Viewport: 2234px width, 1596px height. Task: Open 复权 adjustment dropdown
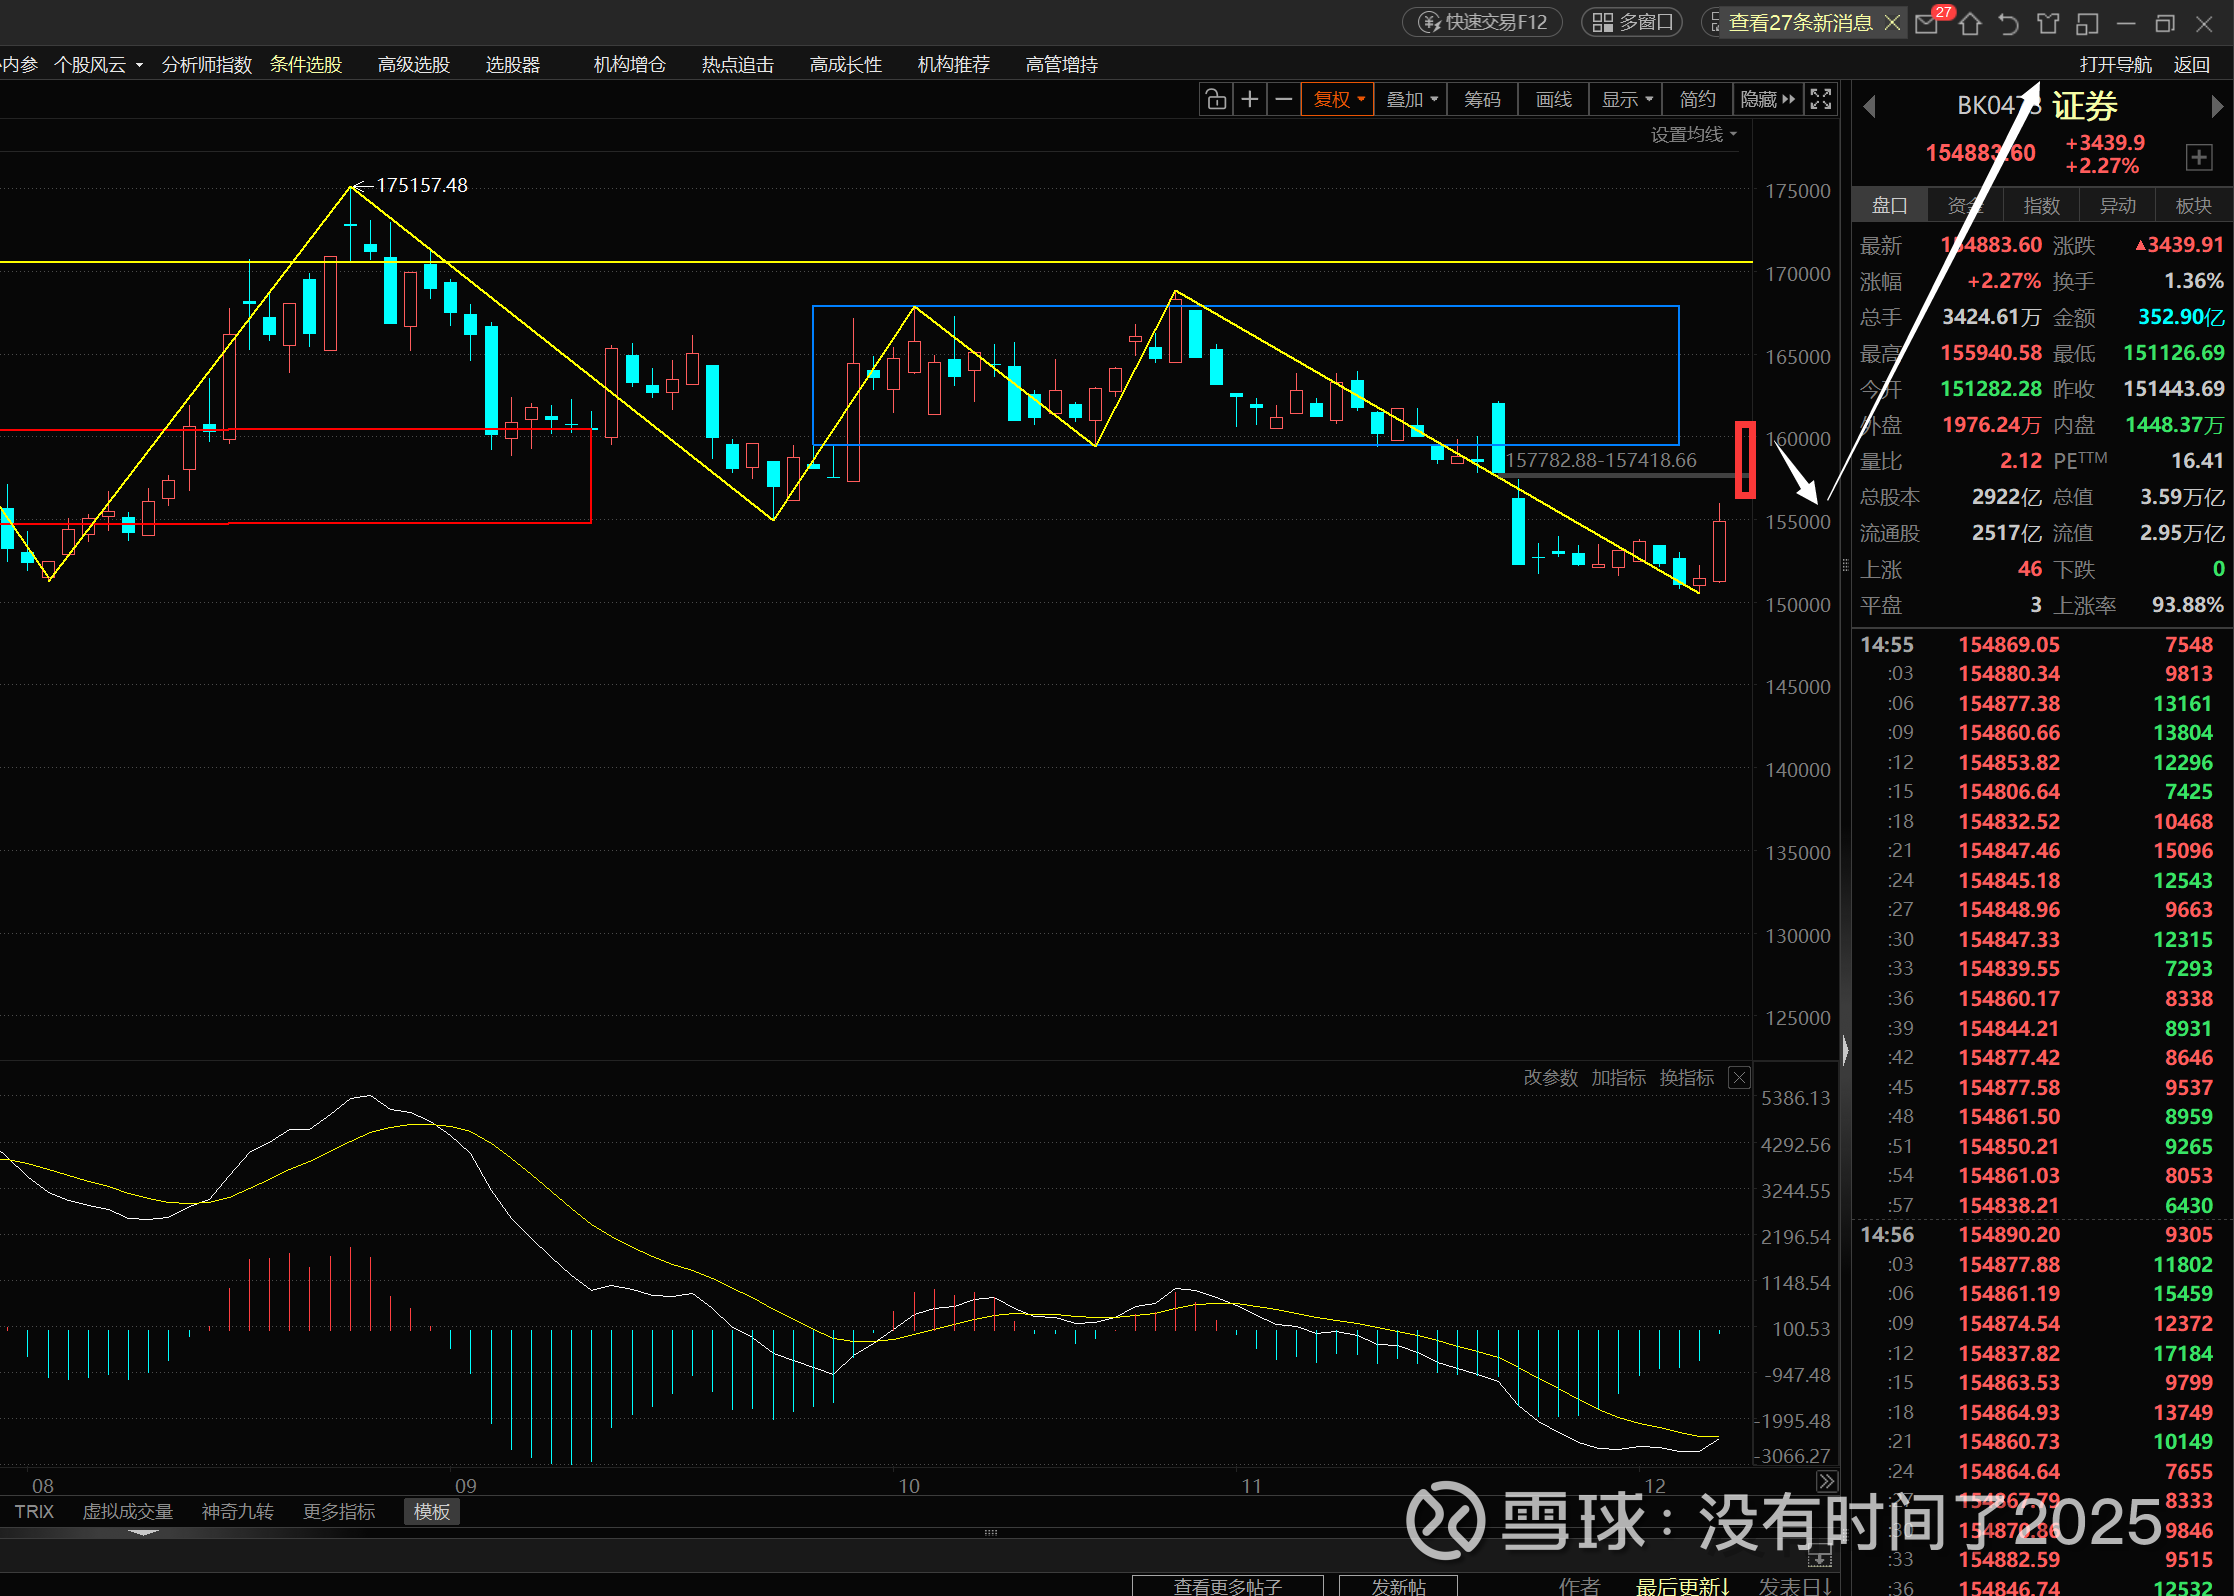[1338, 99]
